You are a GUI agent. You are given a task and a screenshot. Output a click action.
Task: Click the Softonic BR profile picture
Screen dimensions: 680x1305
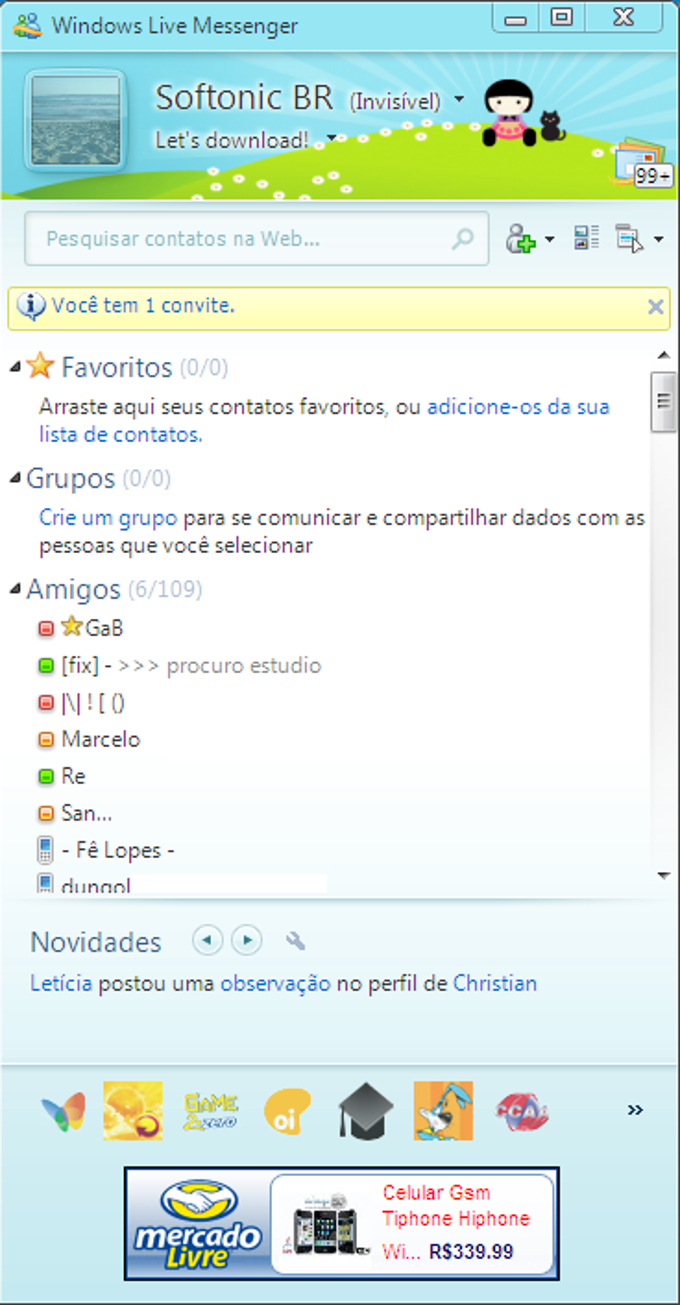pos(75,121)
